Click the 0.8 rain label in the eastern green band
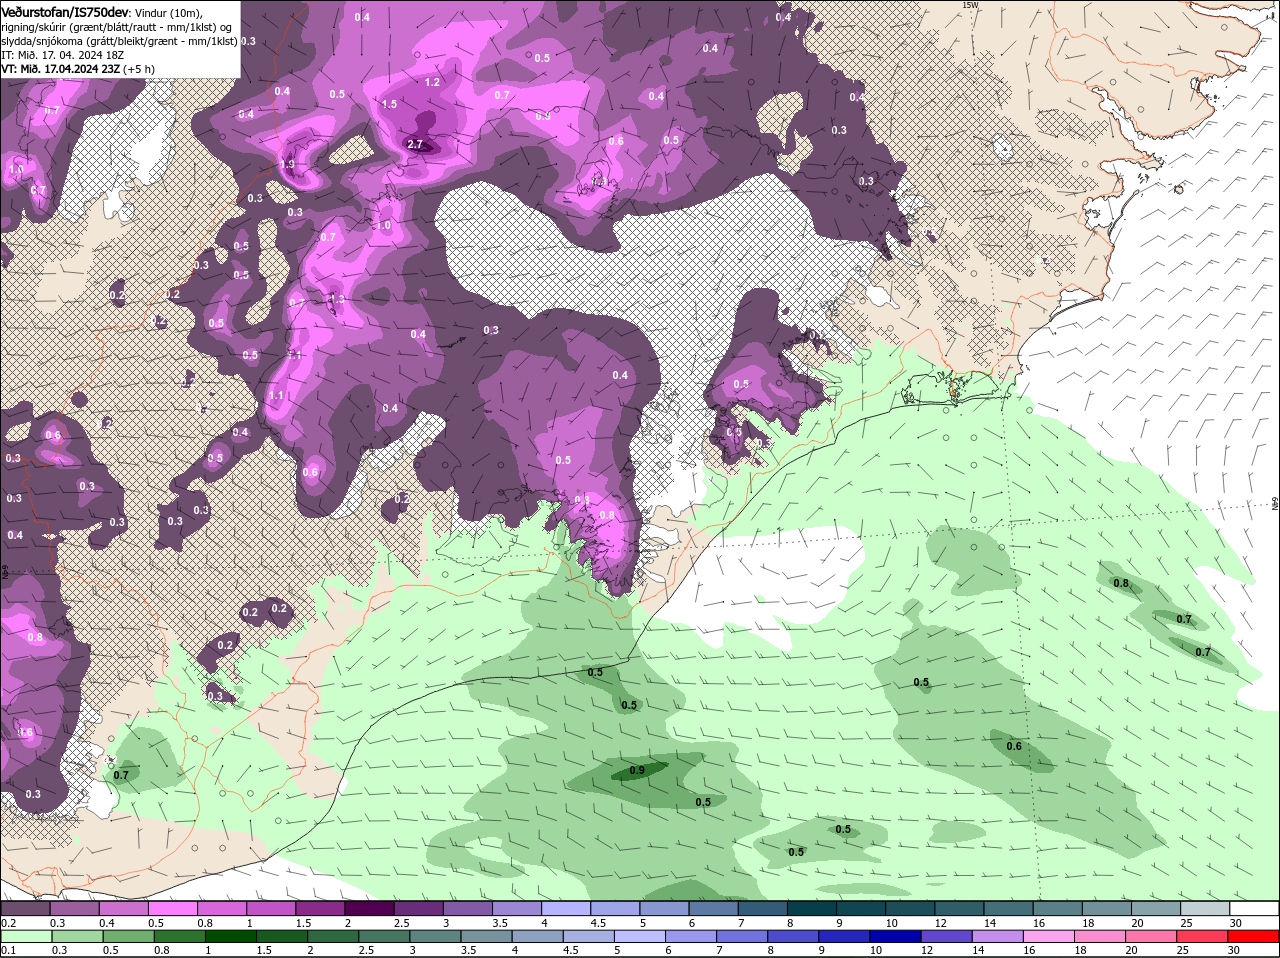Image resolution: width=1280 pixels, height=958 pixels. click(x=1121, y=584)
